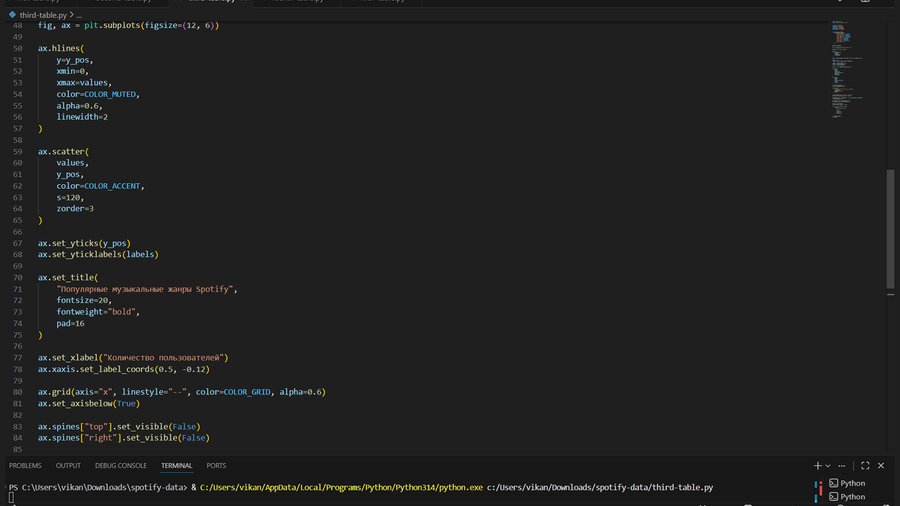Show the DEBUG CONSOLE tab
This screenshot has width=900, height=506.
(x=121, y=465)
